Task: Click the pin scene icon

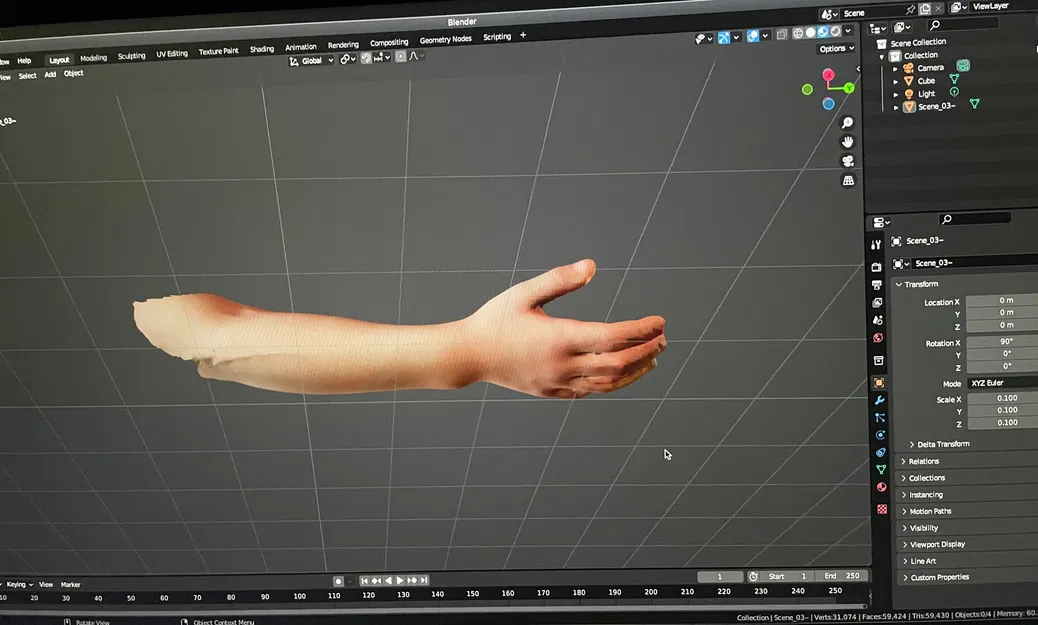Action: coord(910,9)
